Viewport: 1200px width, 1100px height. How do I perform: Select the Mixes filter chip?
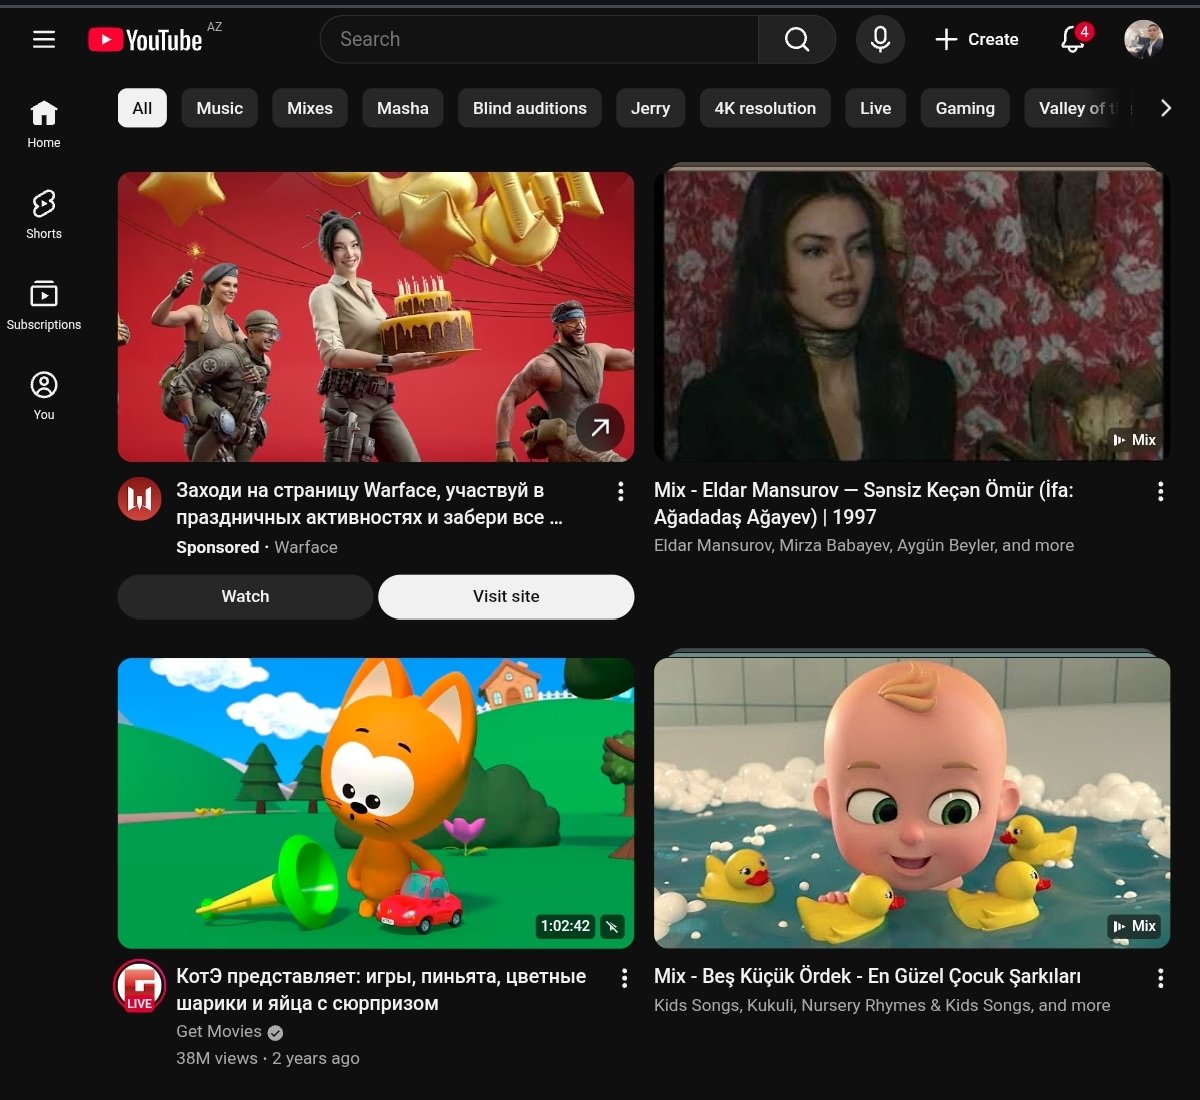pyautogui.click(x=310, y=108)
